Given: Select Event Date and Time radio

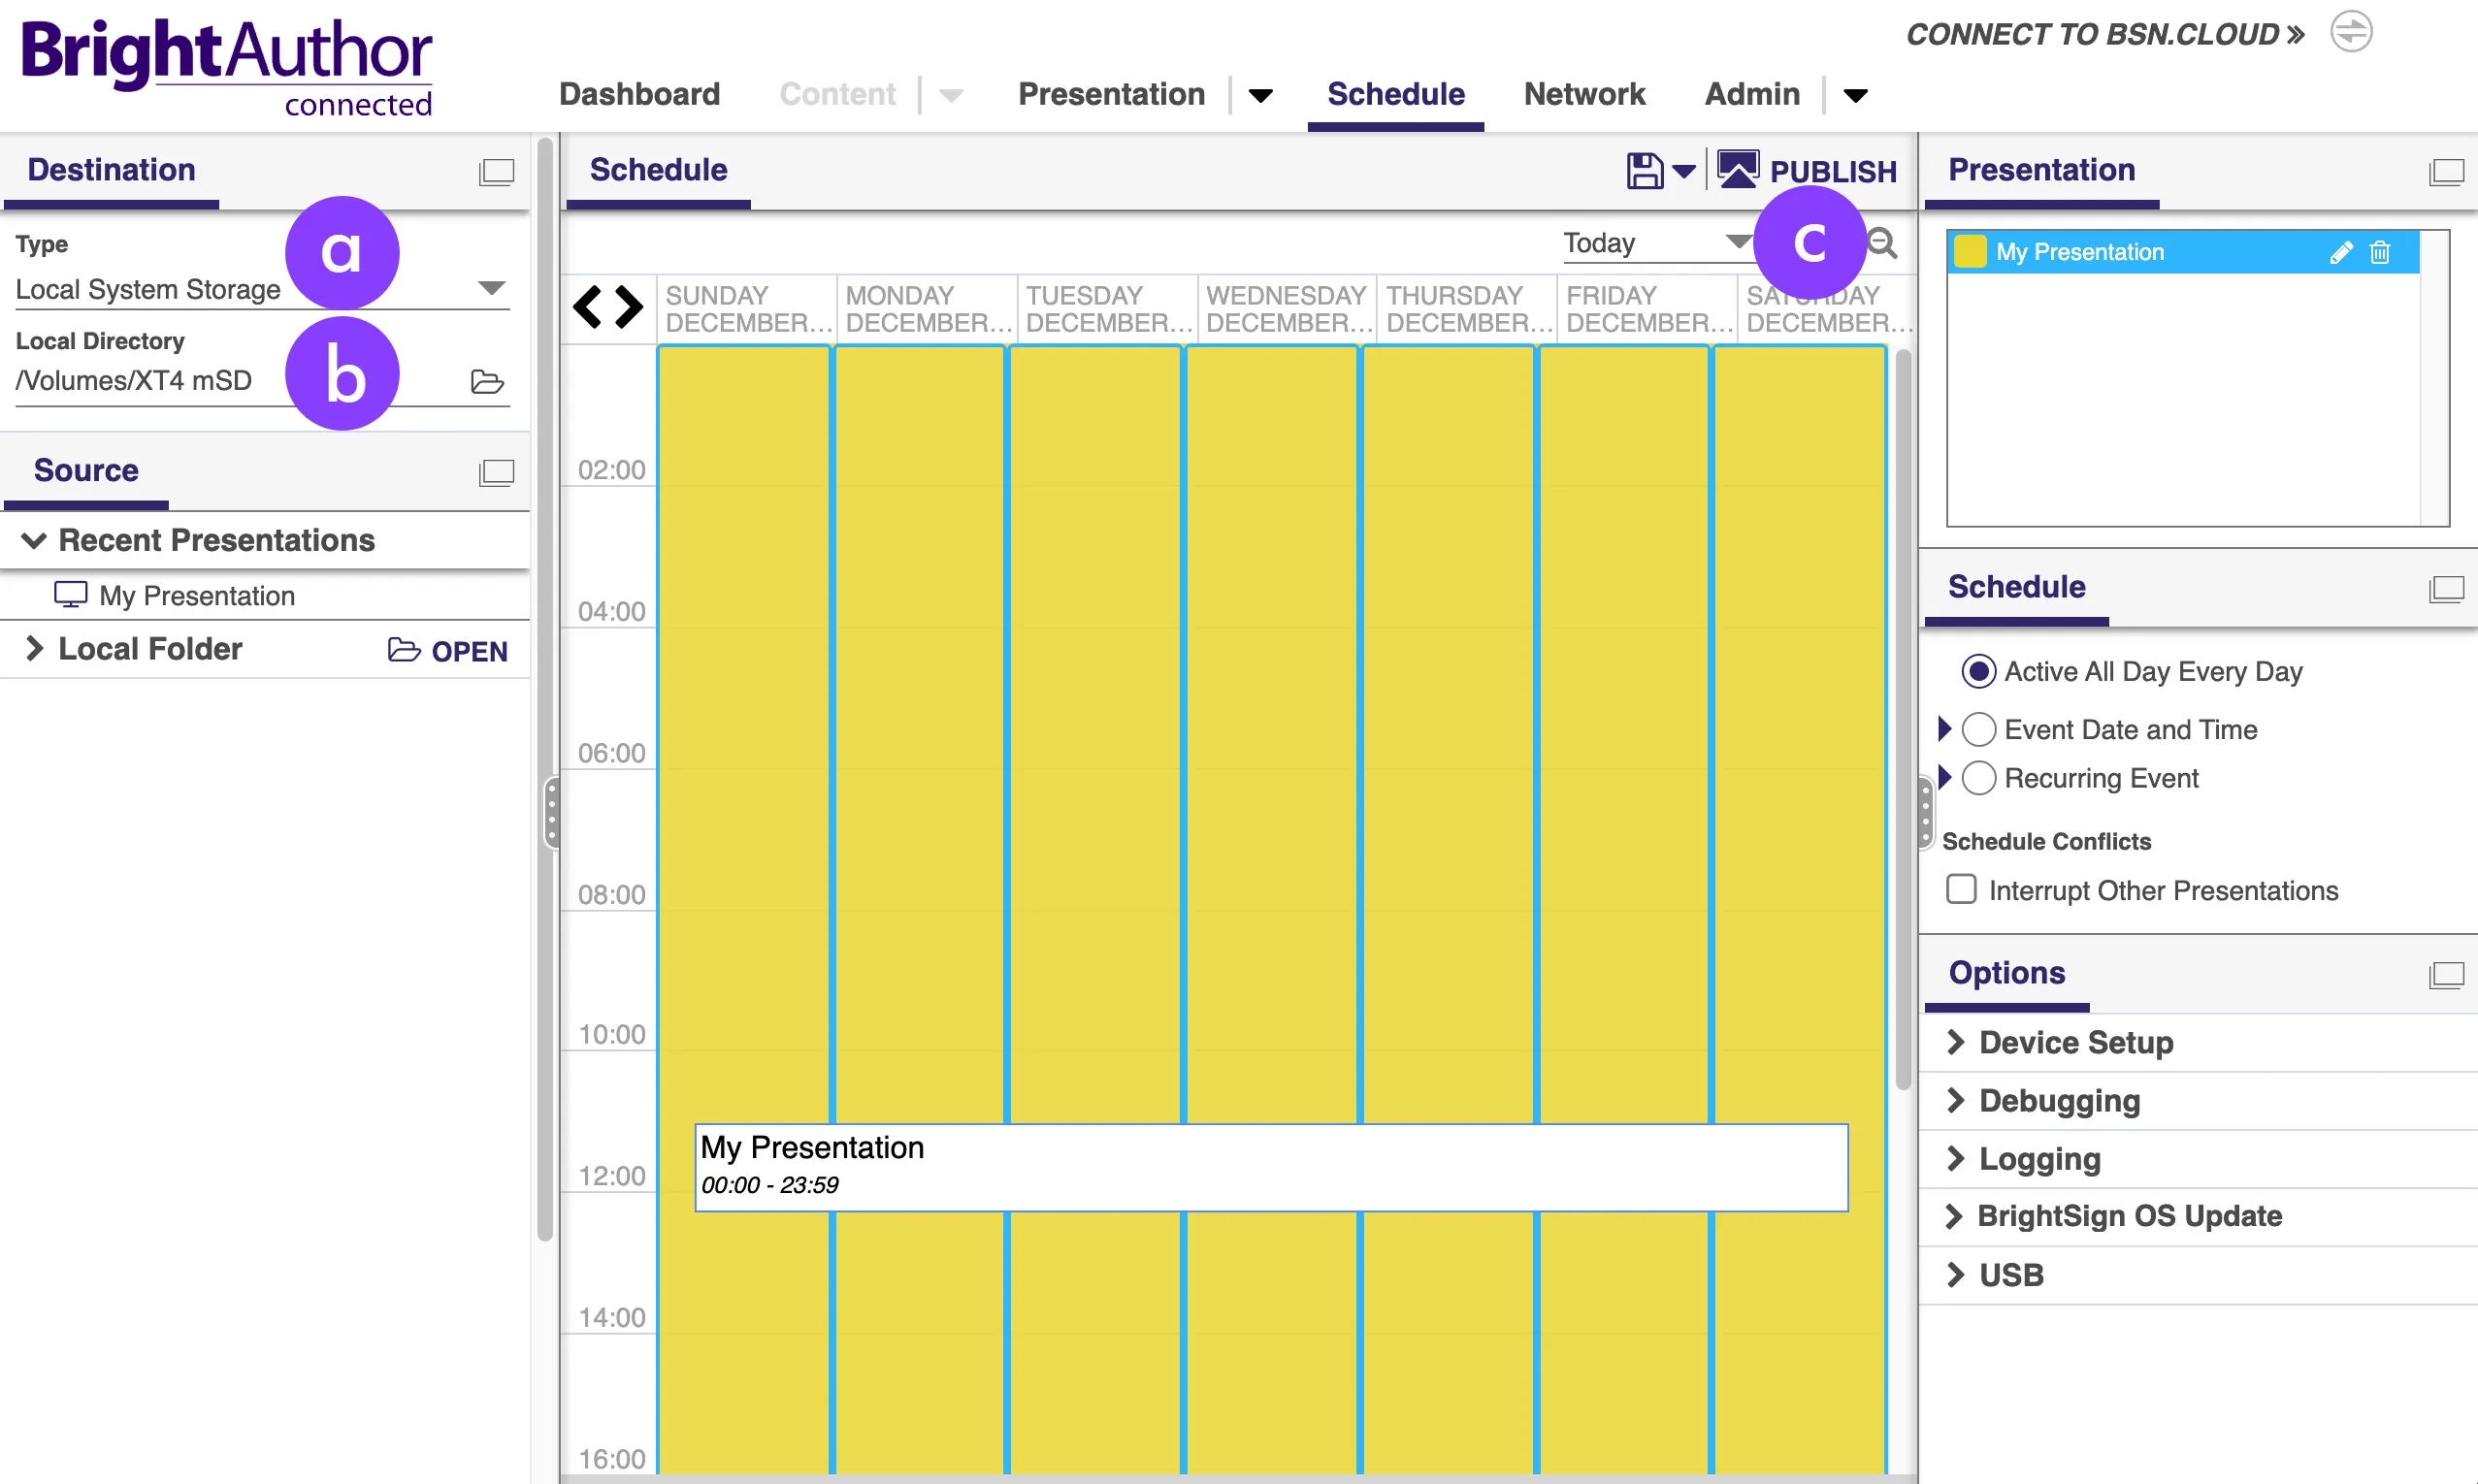Looking at the screenshot, I should (x=1978, y=729).
